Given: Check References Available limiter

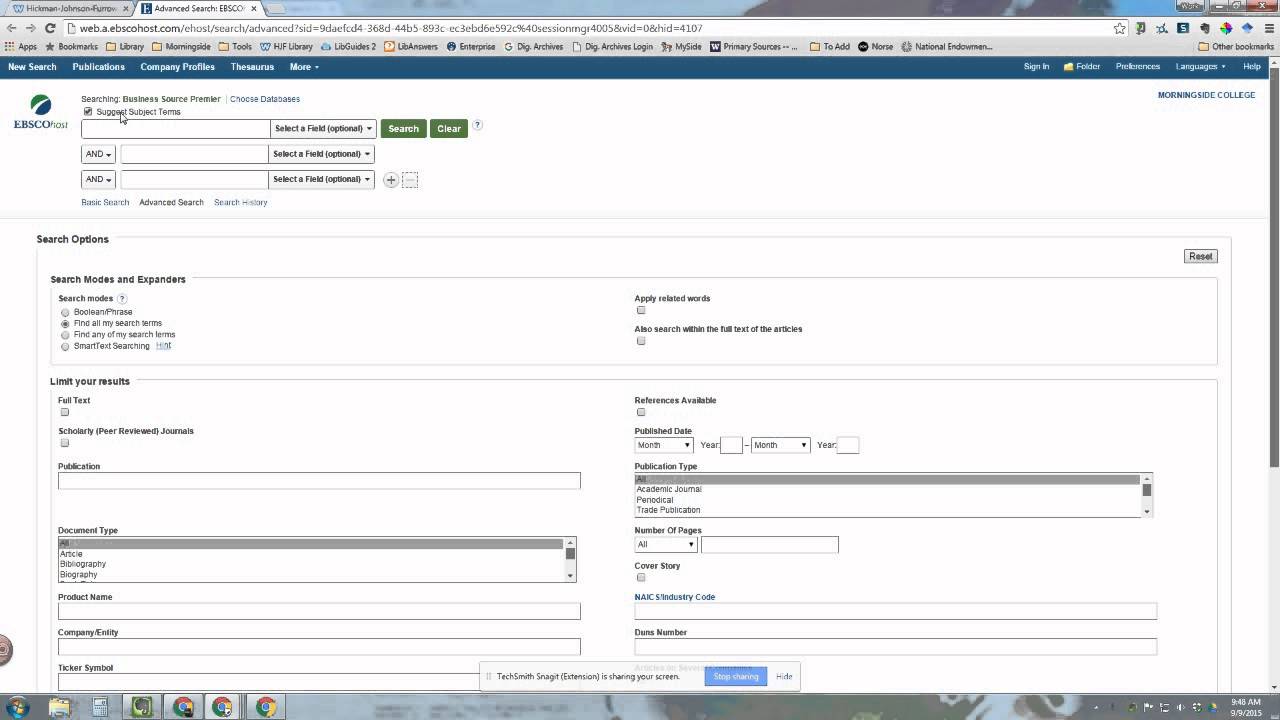Looking at the screenshot, I should tap(641, 412).
